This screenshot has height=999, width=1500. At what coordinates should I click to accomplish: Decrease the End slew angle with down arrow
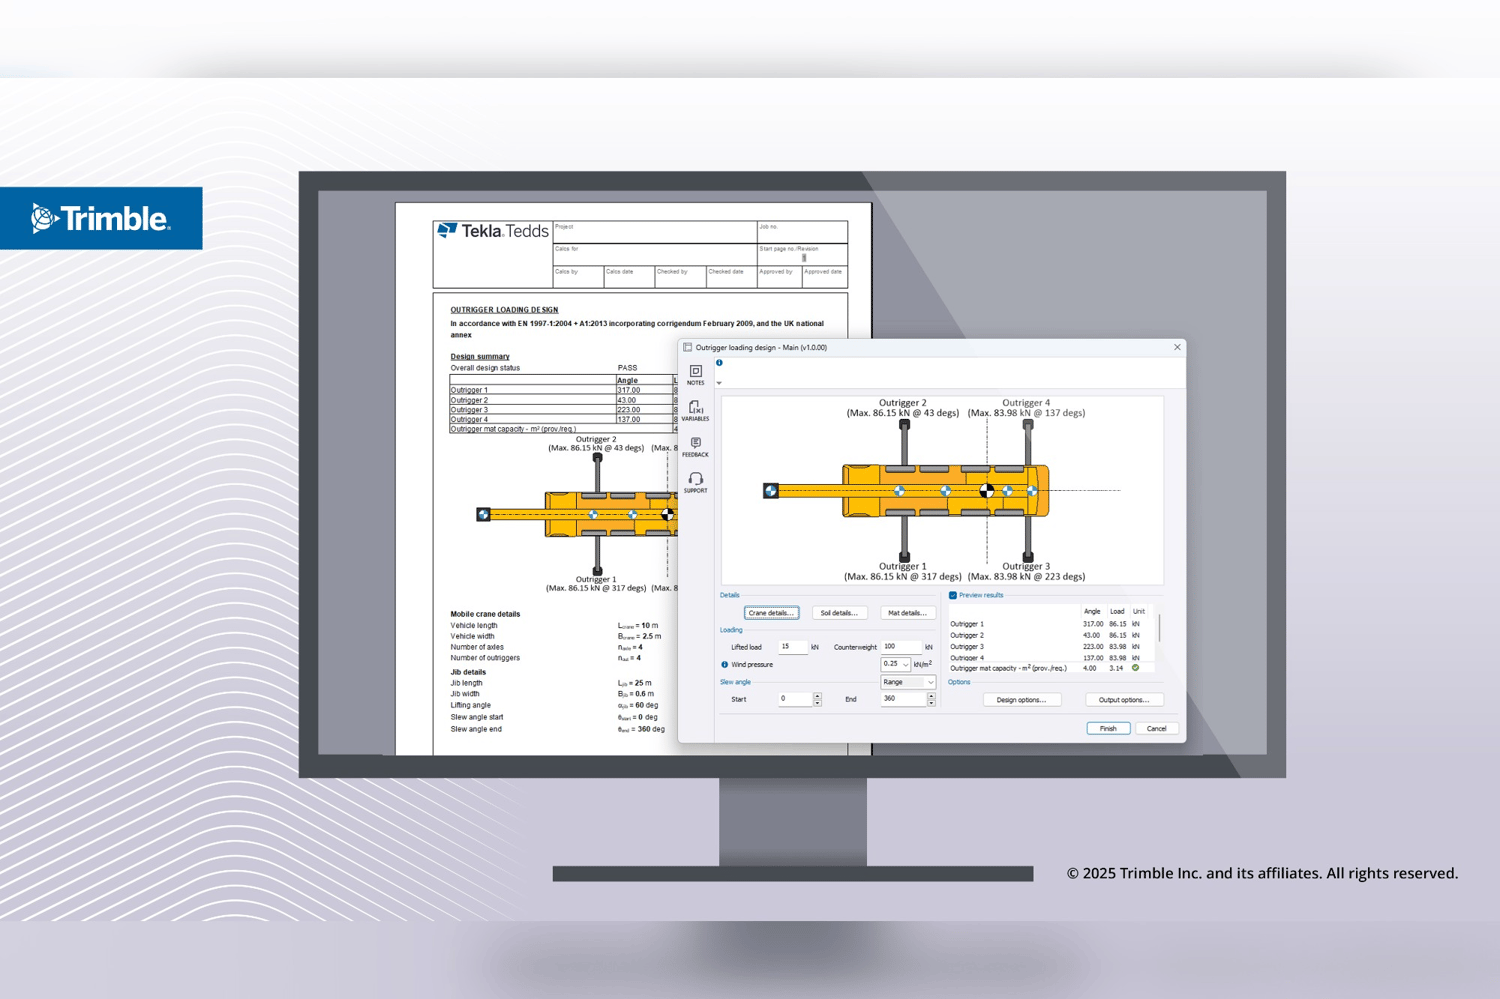coord(931,703)
